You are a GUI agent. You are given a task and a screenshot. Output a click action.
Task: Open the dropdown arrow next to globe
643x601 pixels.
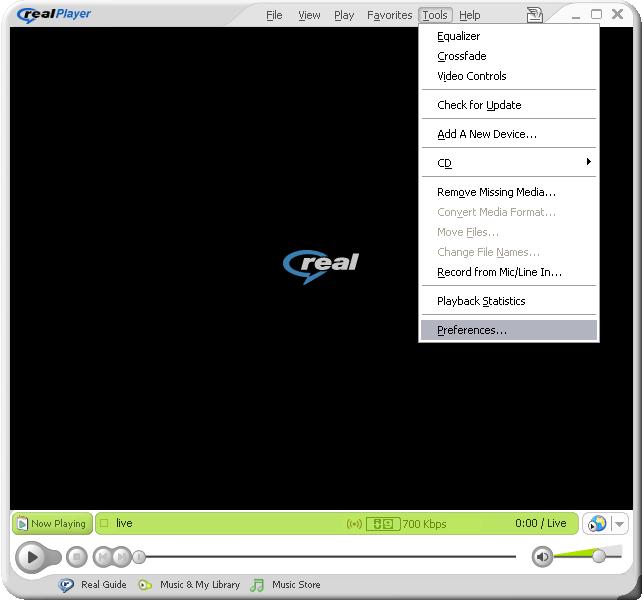tap(619, 524)
